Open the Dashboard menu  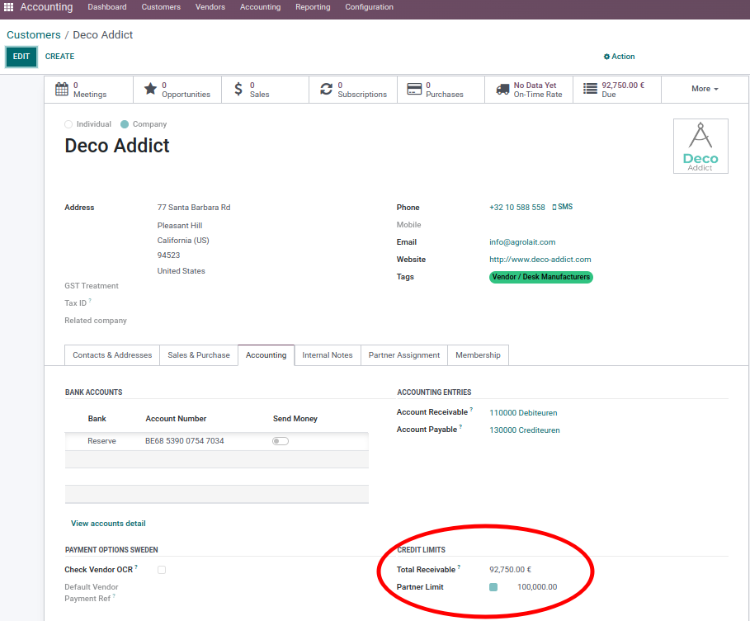[107, 7]
